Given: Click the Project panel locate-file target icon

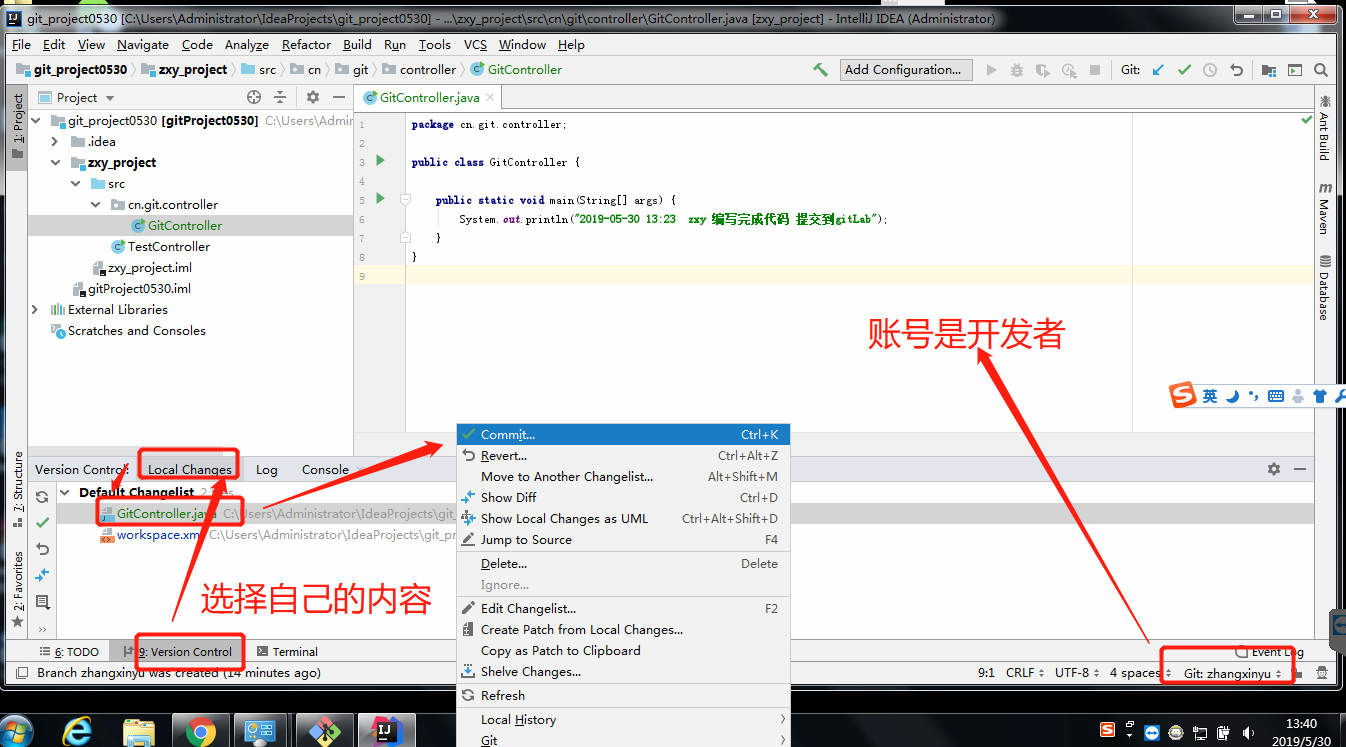Looking at the screenshot, I should (254, 97).
